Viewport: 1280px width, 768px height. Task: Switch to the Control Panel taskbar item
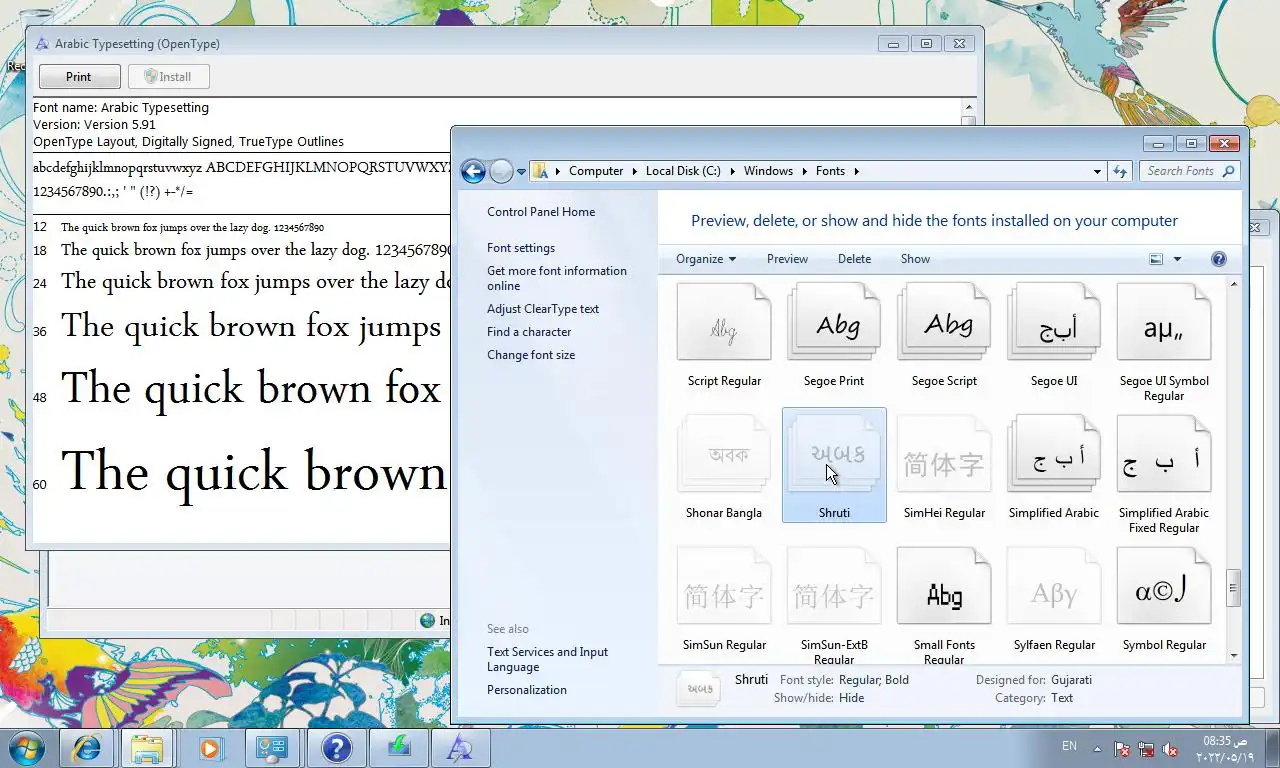272,748
